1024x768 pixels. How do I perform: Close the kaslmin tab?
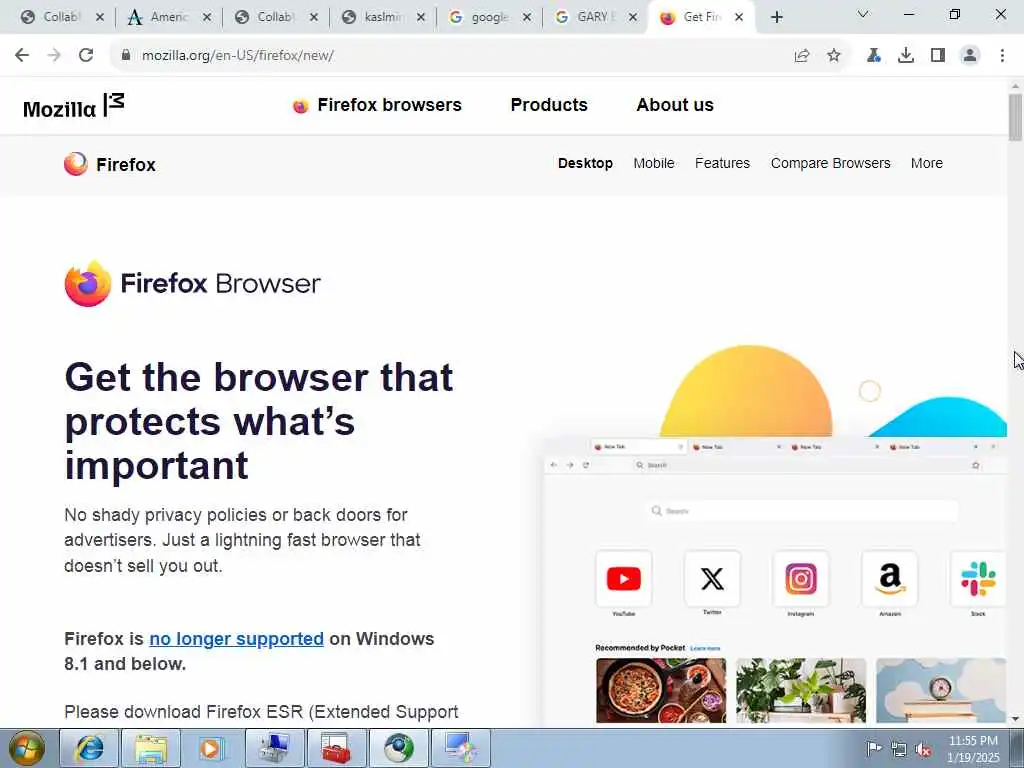[421, 18]
